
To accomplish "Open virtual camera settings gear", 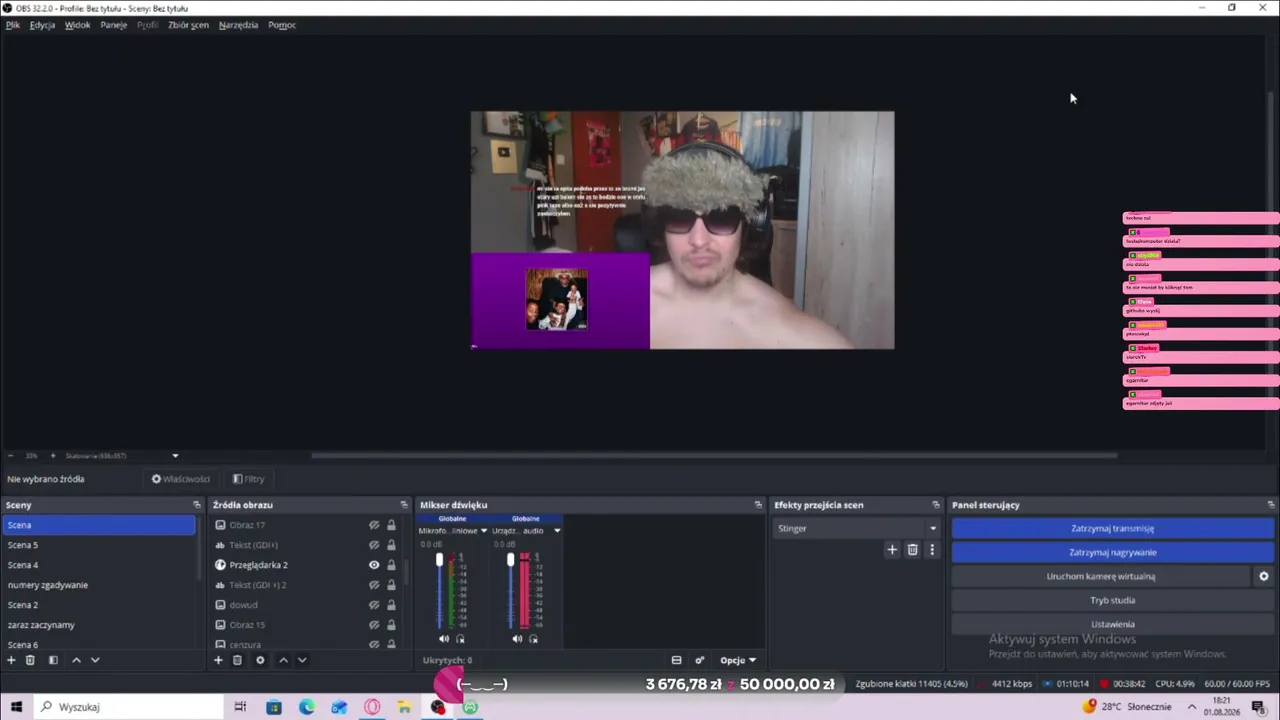I will pyautogui.click(x=1263, y=576).
